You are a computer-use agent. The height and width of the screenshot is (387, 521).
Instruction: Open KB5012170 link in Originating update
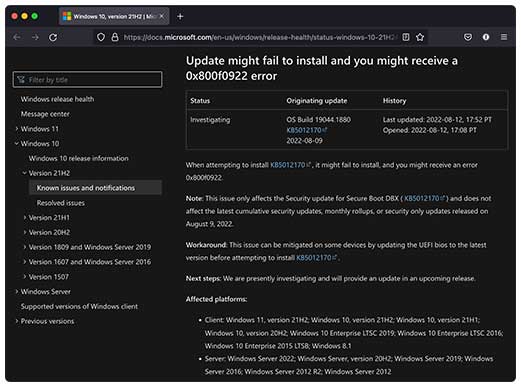pyautogui.click(x=306, y=130)
